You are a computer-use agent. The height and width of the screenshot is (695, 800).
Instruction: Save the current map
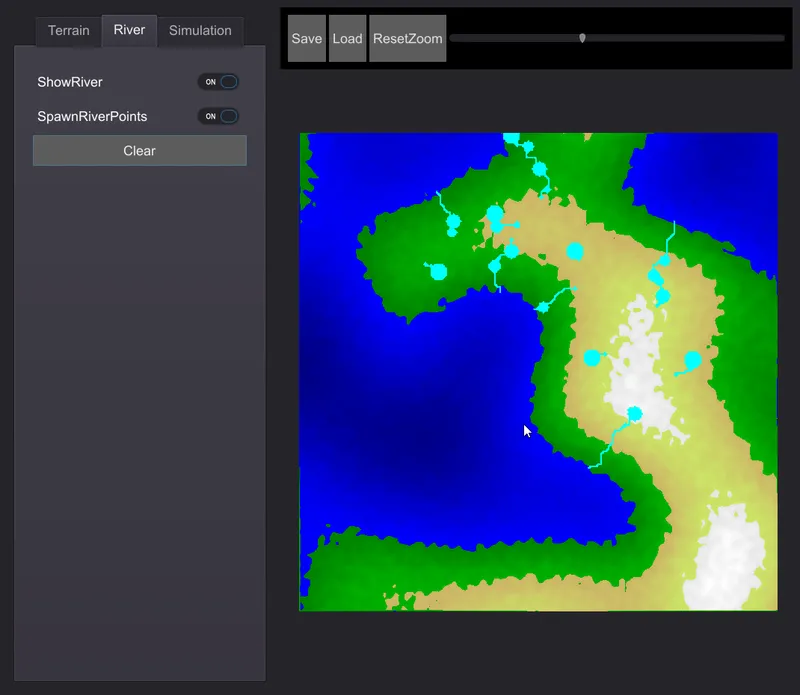pos(307,39)
